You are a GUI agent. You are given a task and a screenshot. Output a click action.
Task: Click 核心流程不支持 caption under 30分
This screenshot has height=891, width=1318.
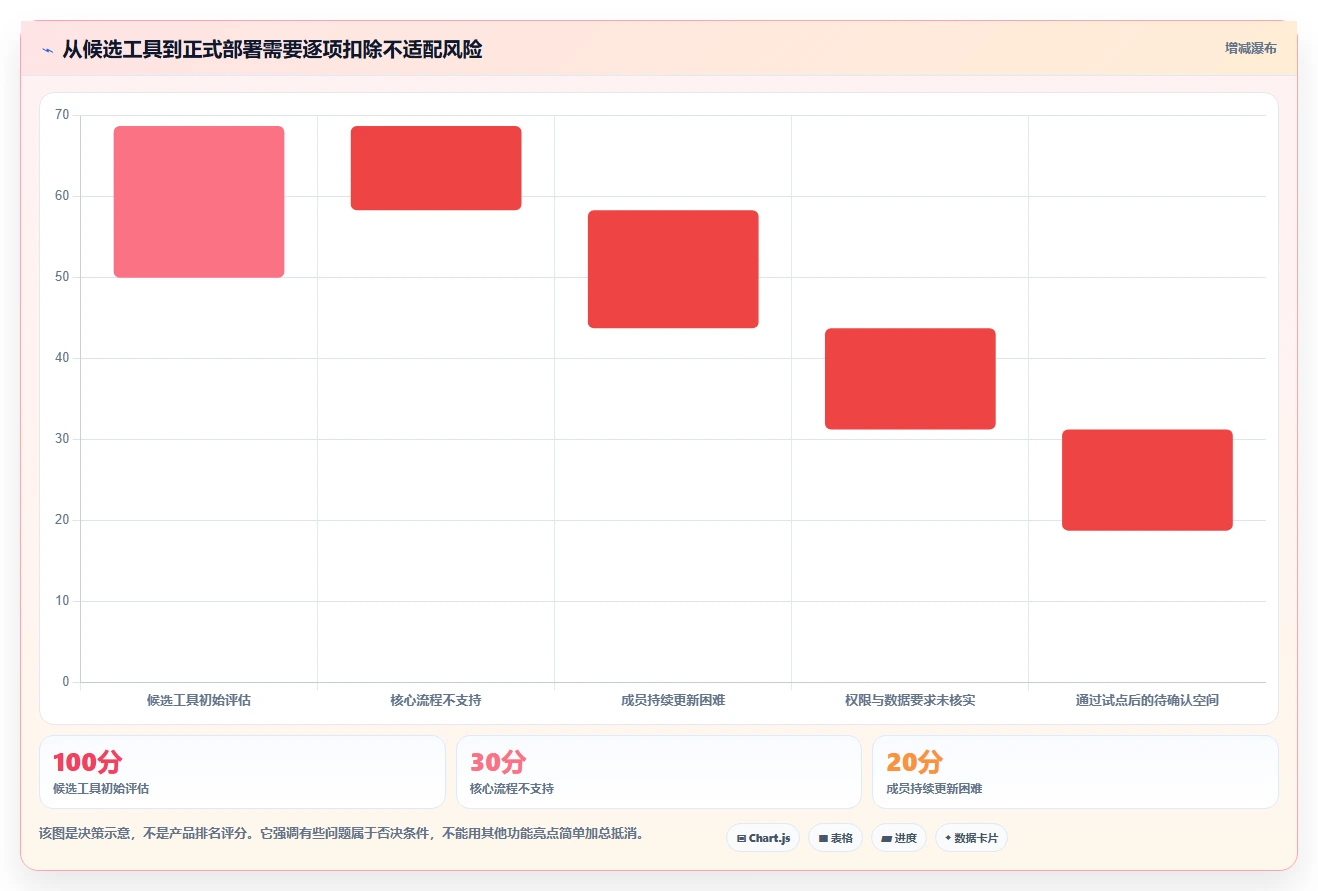[x=512, y=788]
